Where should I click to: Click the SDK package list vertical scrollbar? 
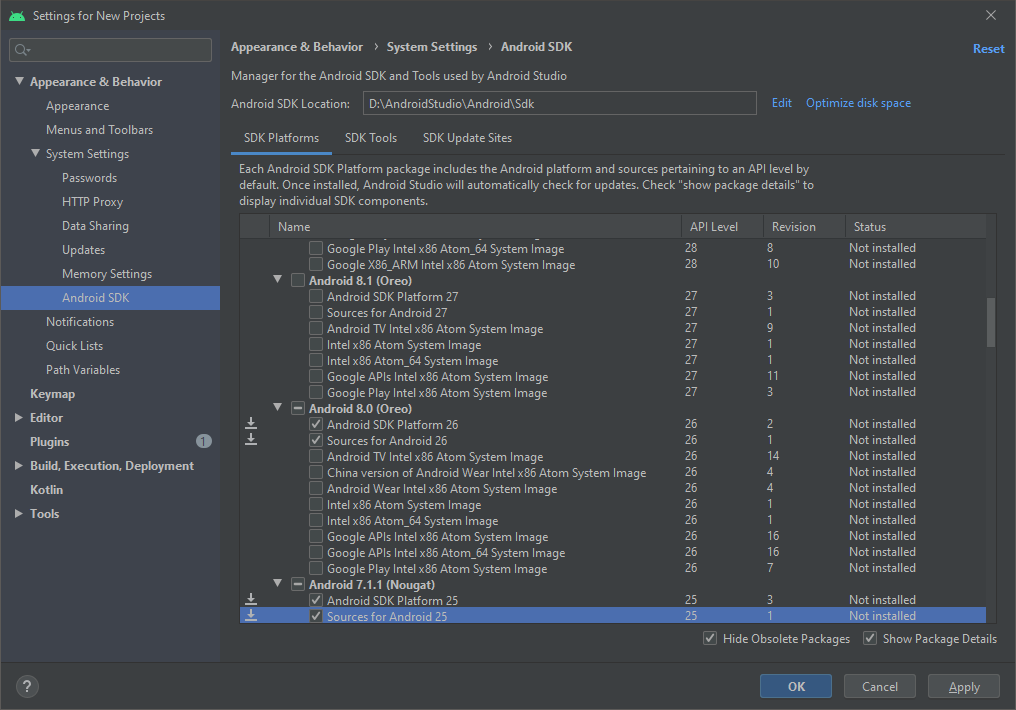[x=990, y=321]
